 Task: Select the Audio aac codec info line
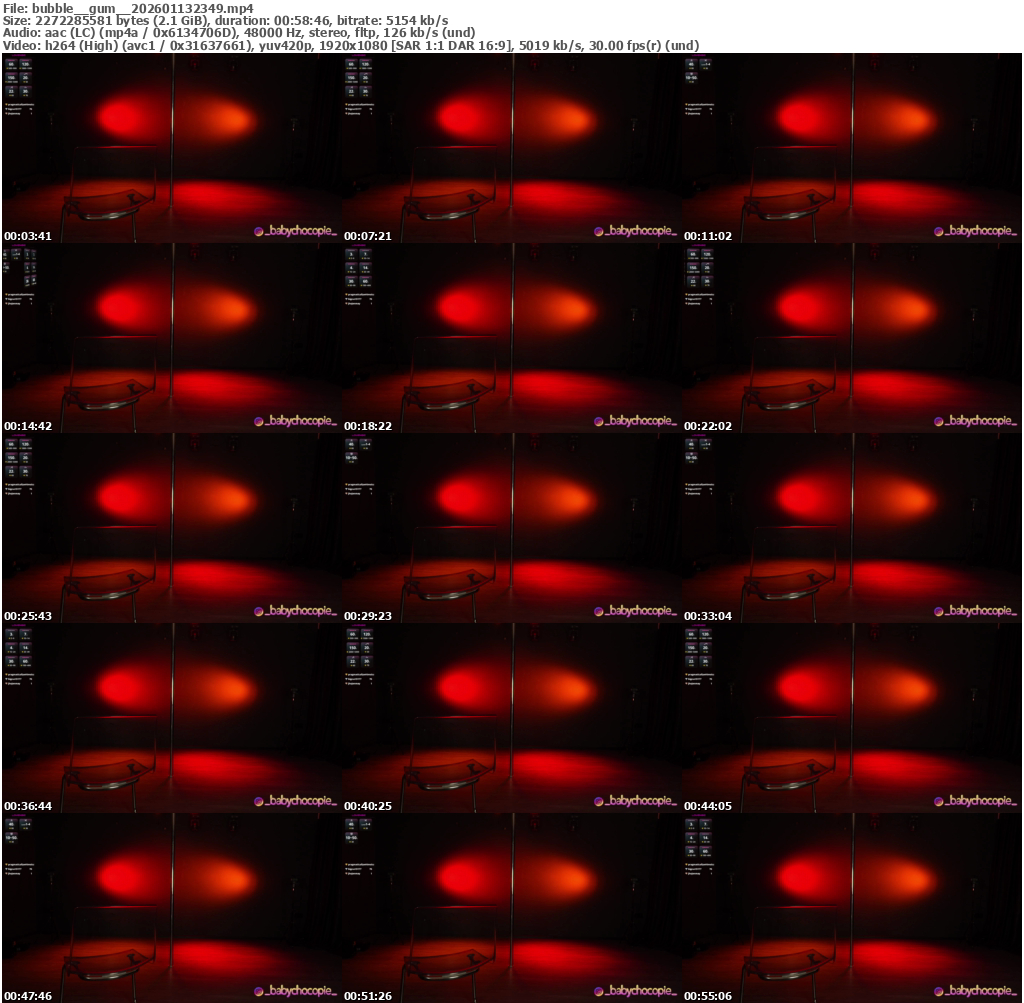point(239,33)
